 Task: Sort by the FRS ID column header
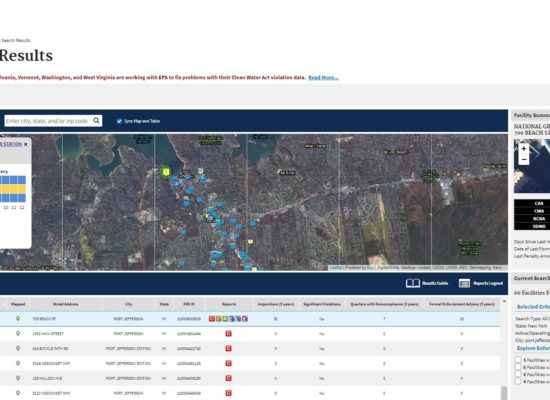pyautogui.click(x=189, y=304)
